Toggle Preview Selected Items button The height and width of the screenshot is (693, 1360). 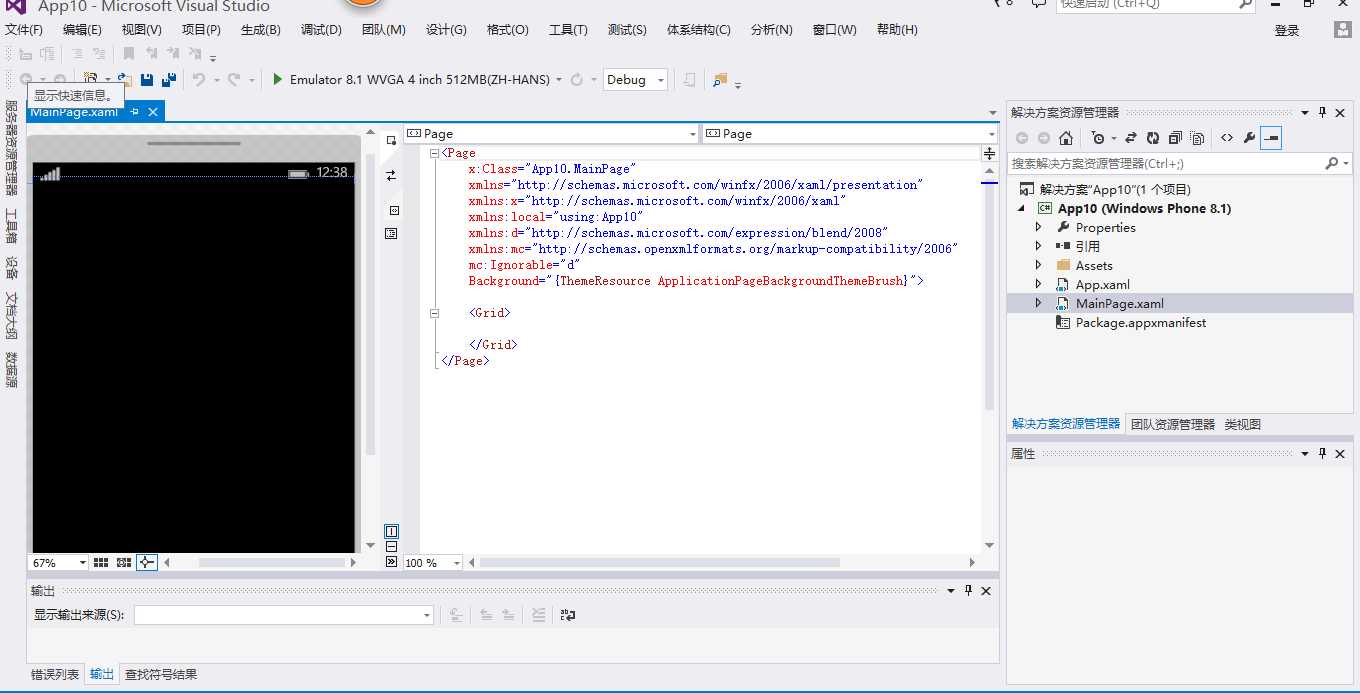pyautogui.click(x=1271, y=138)
